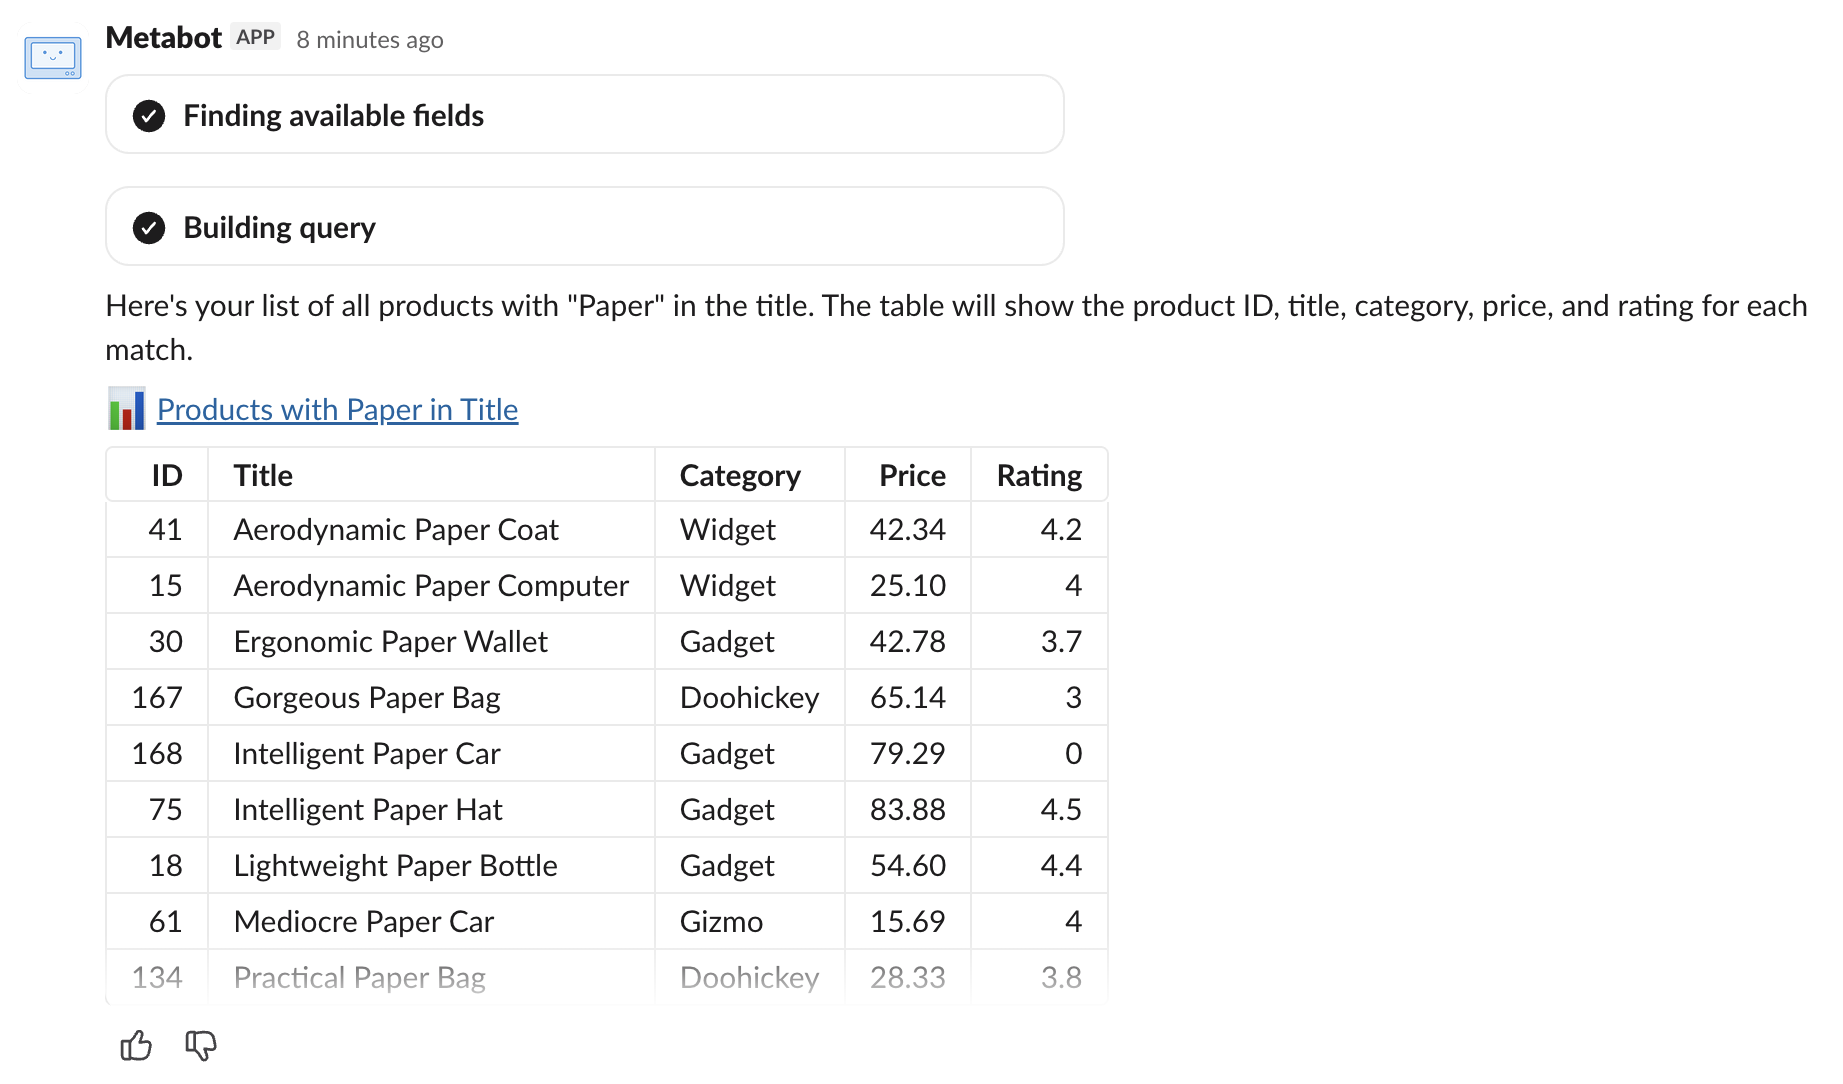Screen dimensions: 1843x1084
Task: Click the Metabot avatar icon
Action: (x=53, y=57)
